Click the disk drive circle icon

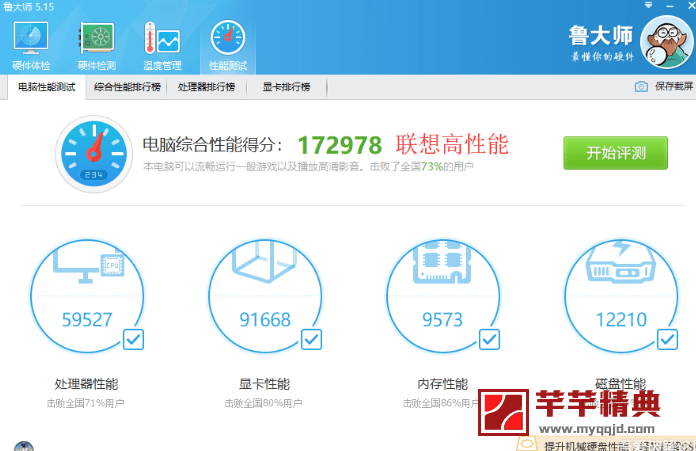[621, 296]
